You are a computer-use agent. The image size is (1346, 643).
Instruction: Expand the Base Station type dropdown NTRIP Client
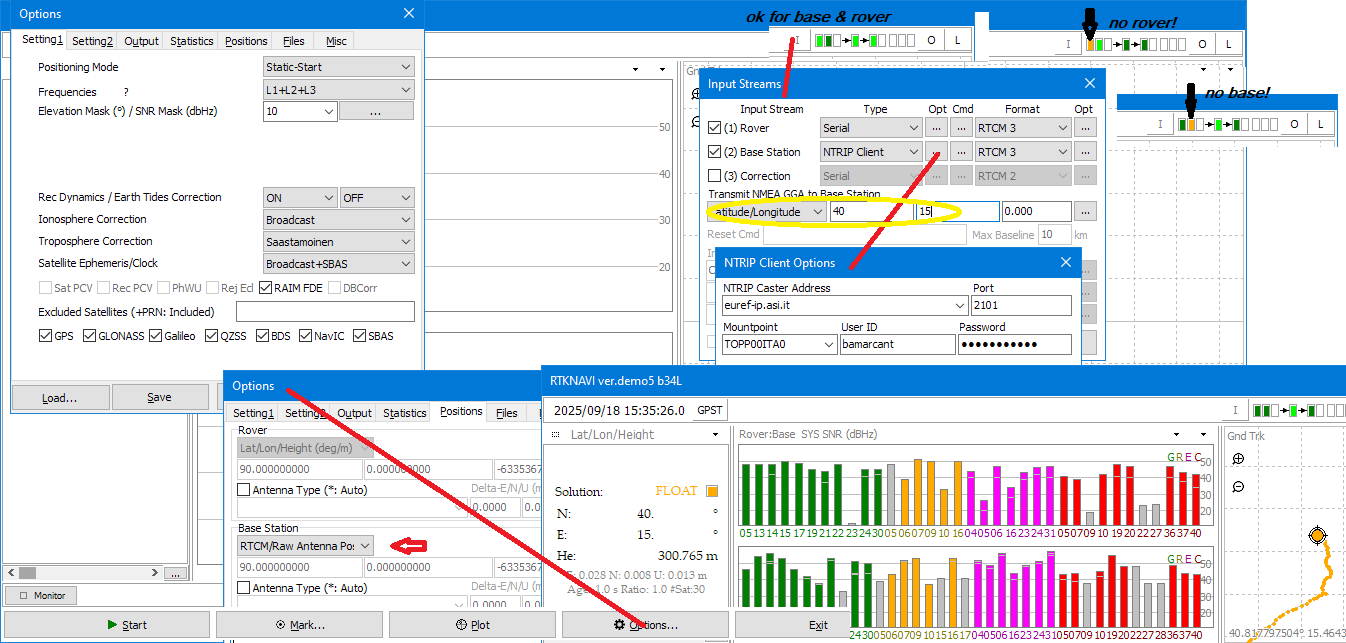(870, 152)
